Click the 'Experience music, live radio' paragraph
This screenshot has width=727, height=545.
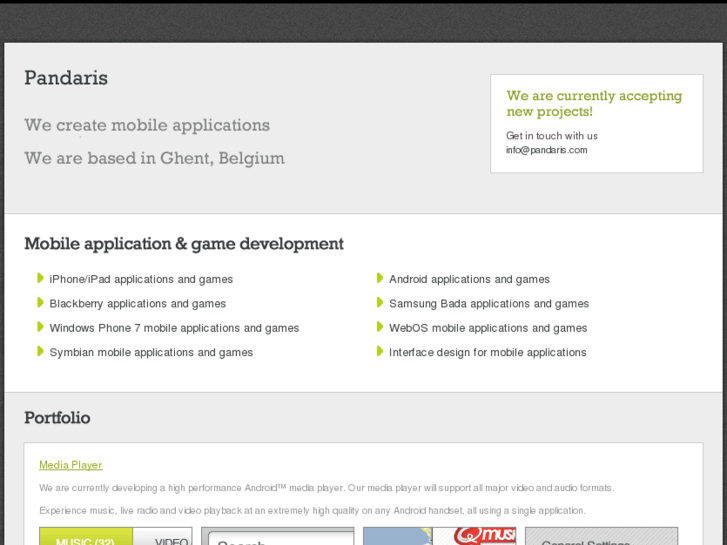click(x=312, y=511)
